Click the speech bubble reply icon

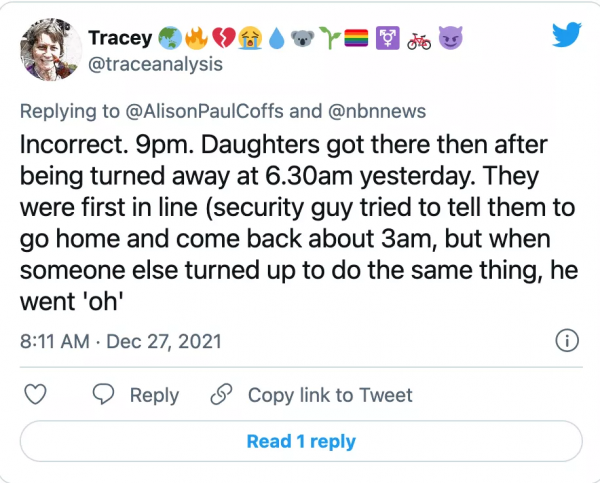(103, 395)
